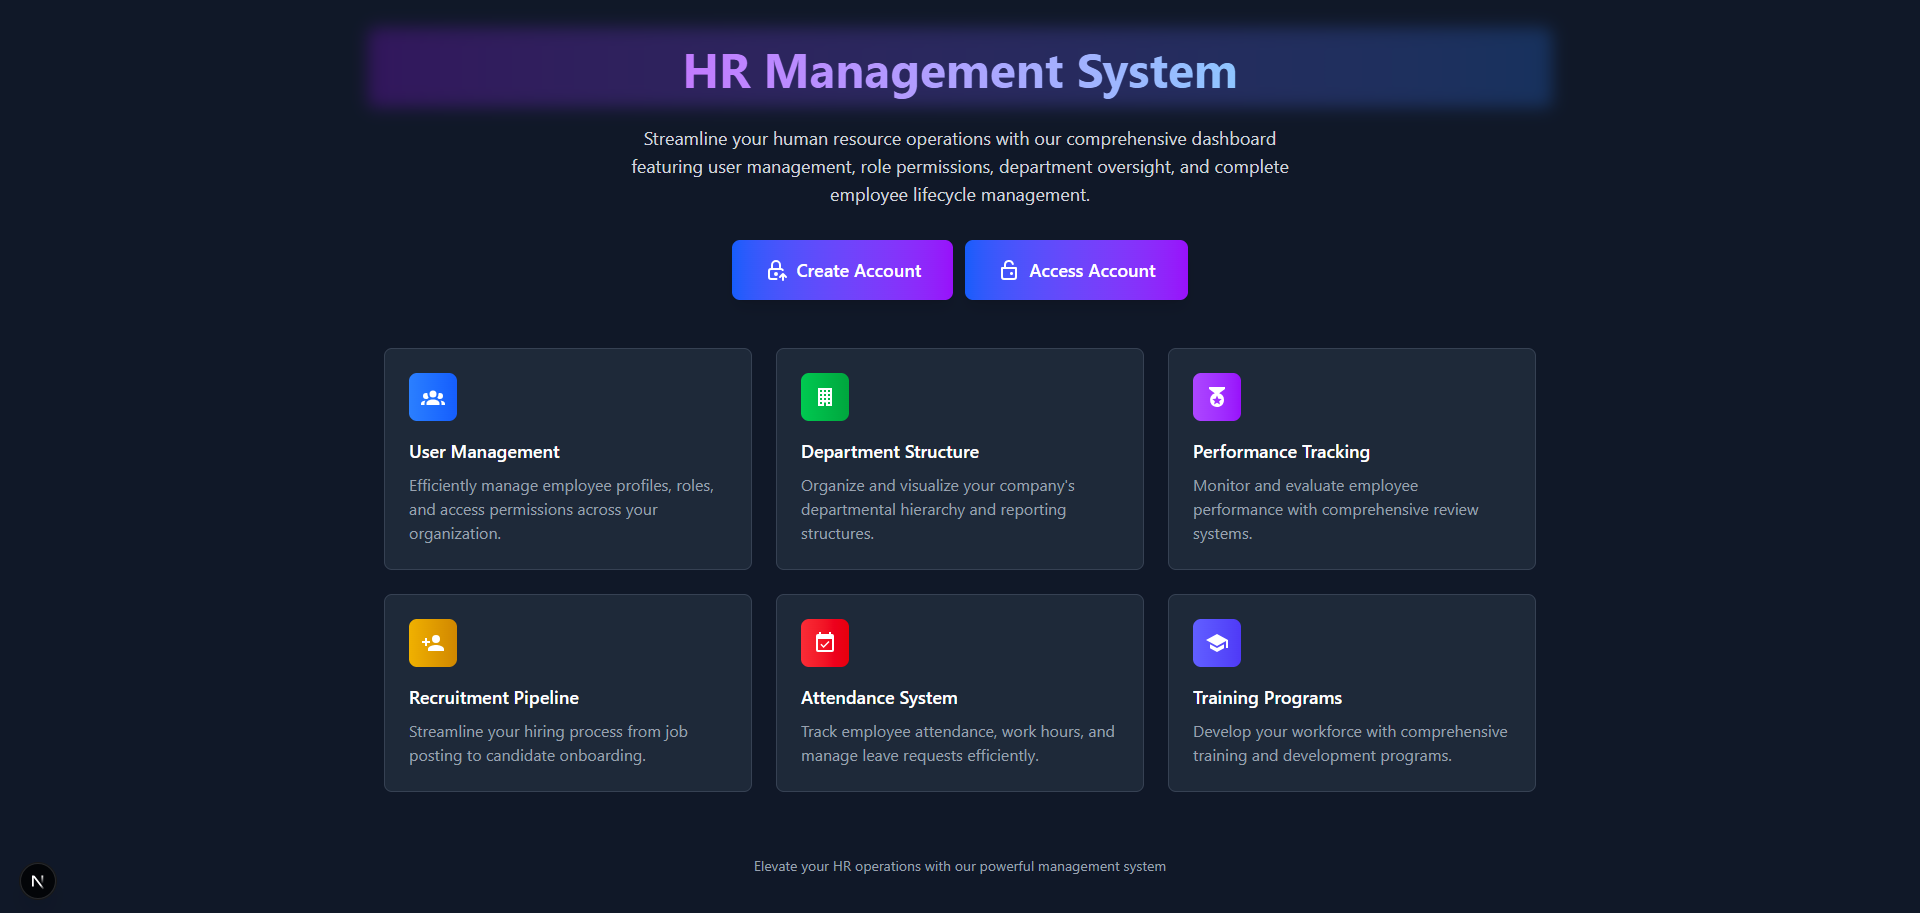Click the Training Programs description text
The width and height of the screenshot is (1920, 913).
1349,744
